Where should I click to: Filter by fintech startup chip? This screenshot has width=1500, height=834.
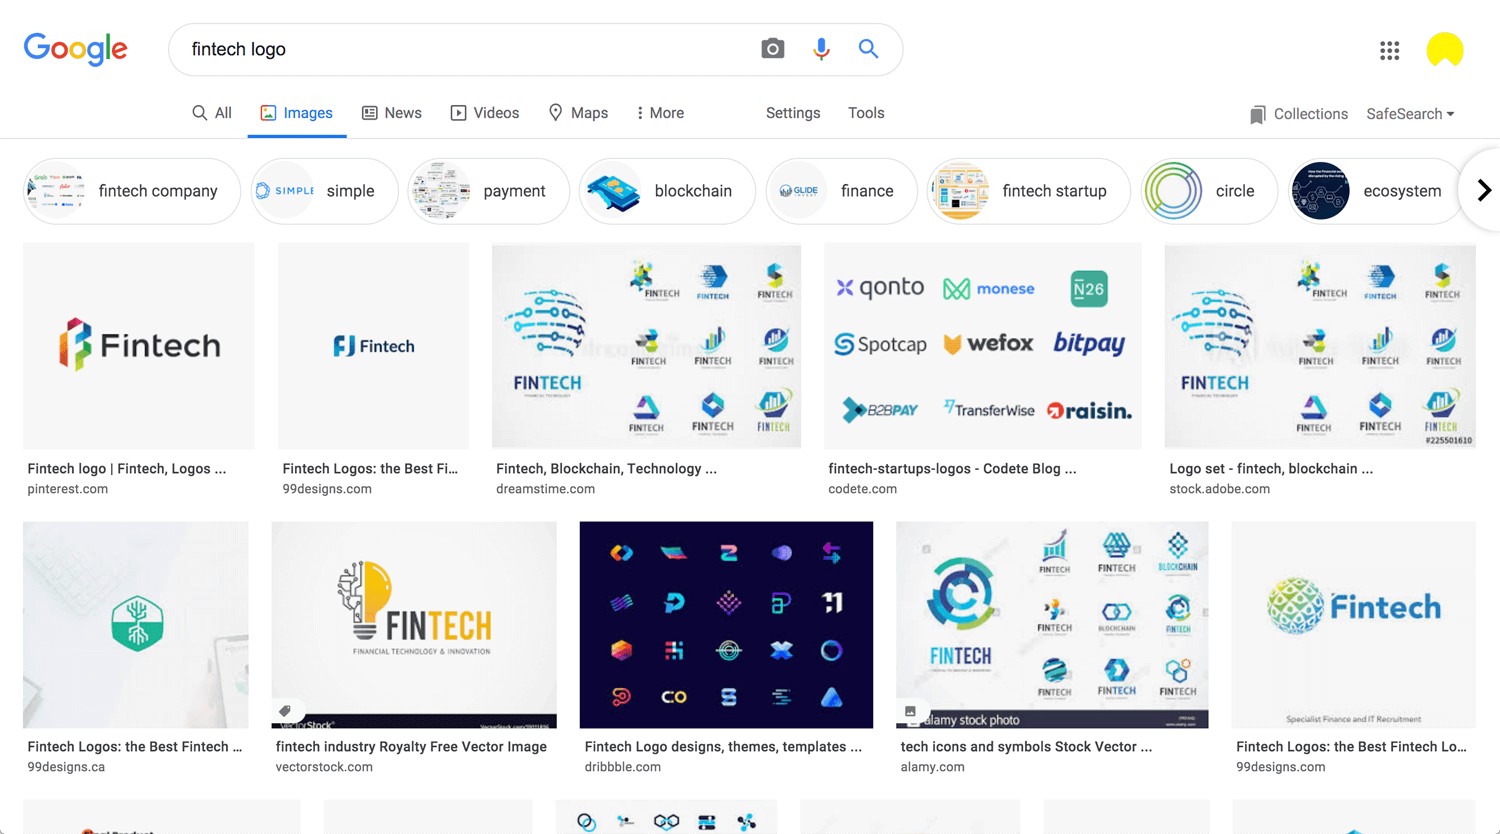tap(1029, 191)
